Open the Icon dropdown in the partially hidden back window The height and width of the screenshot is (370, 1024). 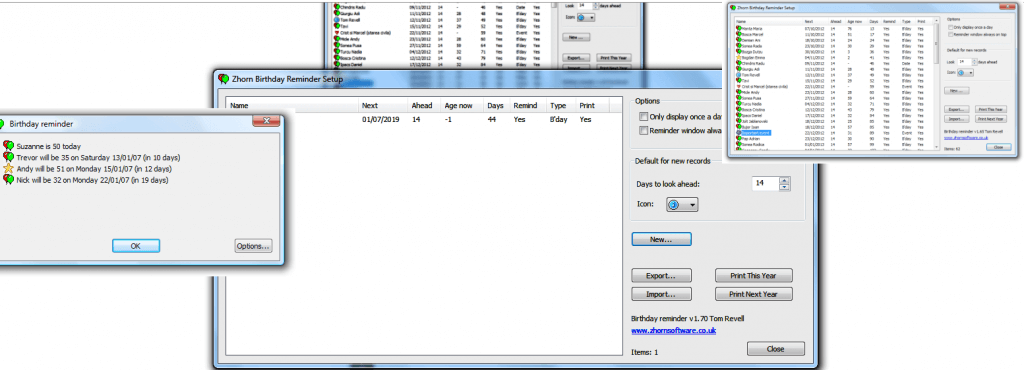pos(586,18)
